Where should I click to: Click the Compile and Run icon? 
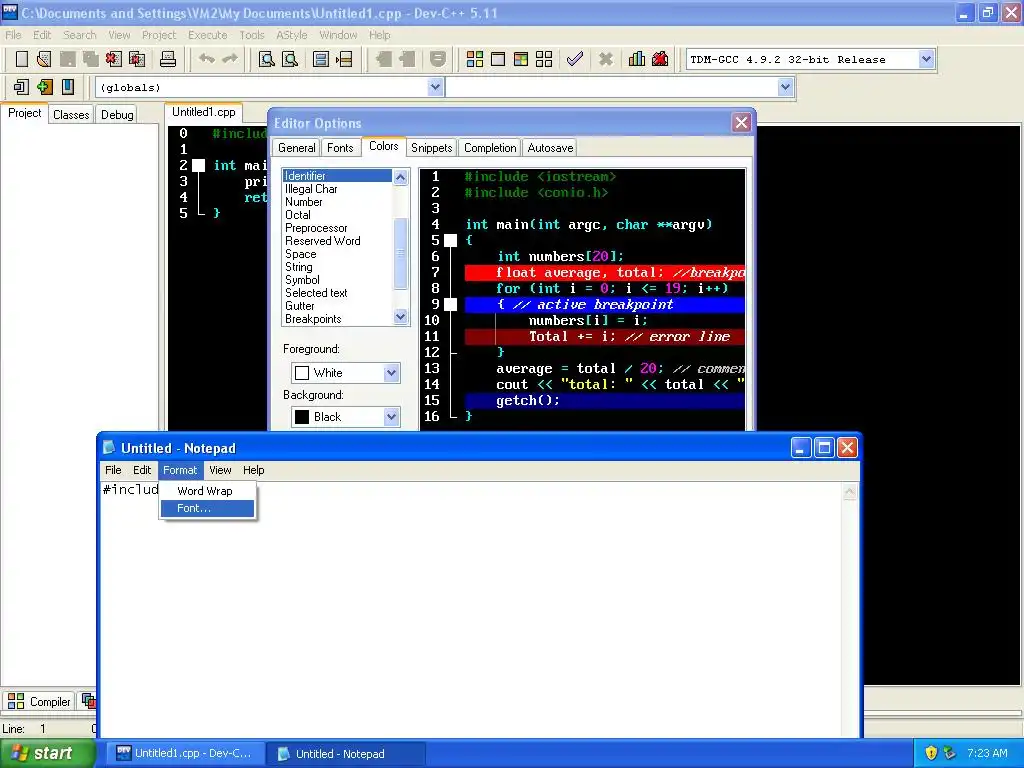(520, 59)
